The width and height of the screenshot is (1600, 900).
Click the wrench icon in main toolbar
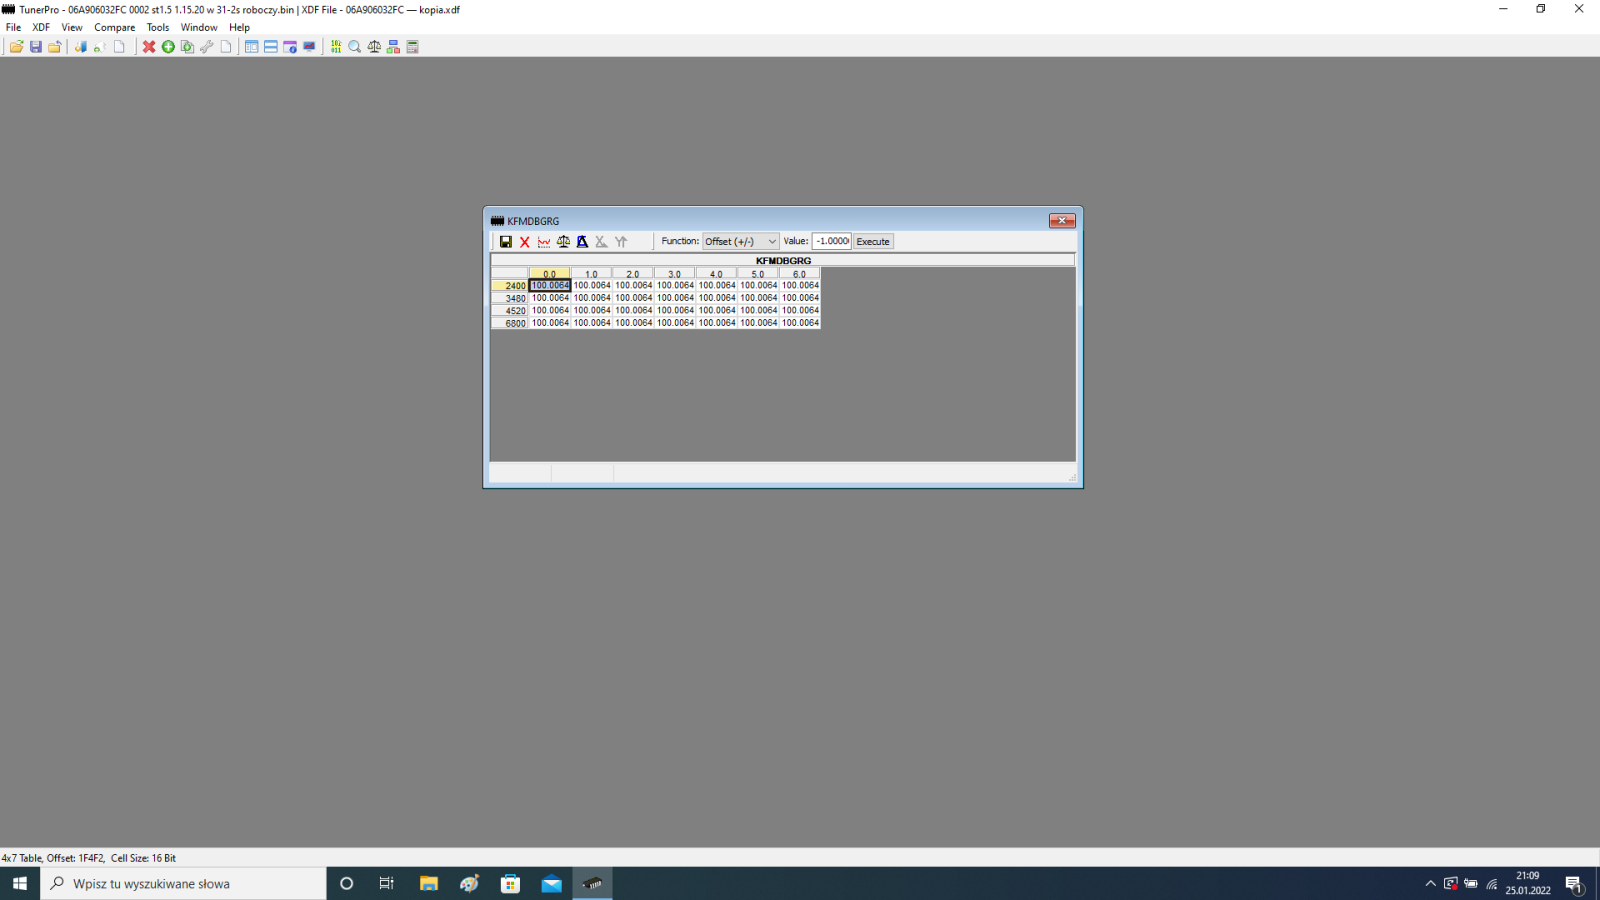(x=206, y=47)
